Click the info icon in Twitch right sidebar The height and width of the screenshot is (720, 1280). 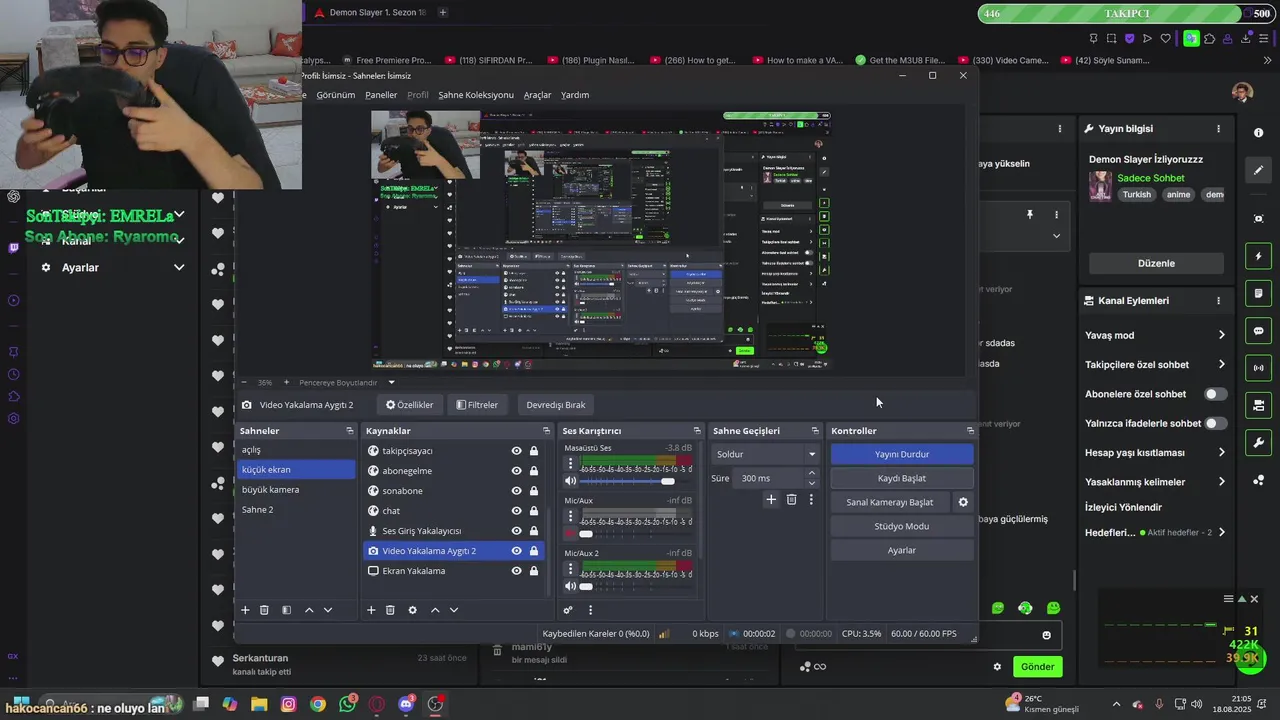[1258, 133]
